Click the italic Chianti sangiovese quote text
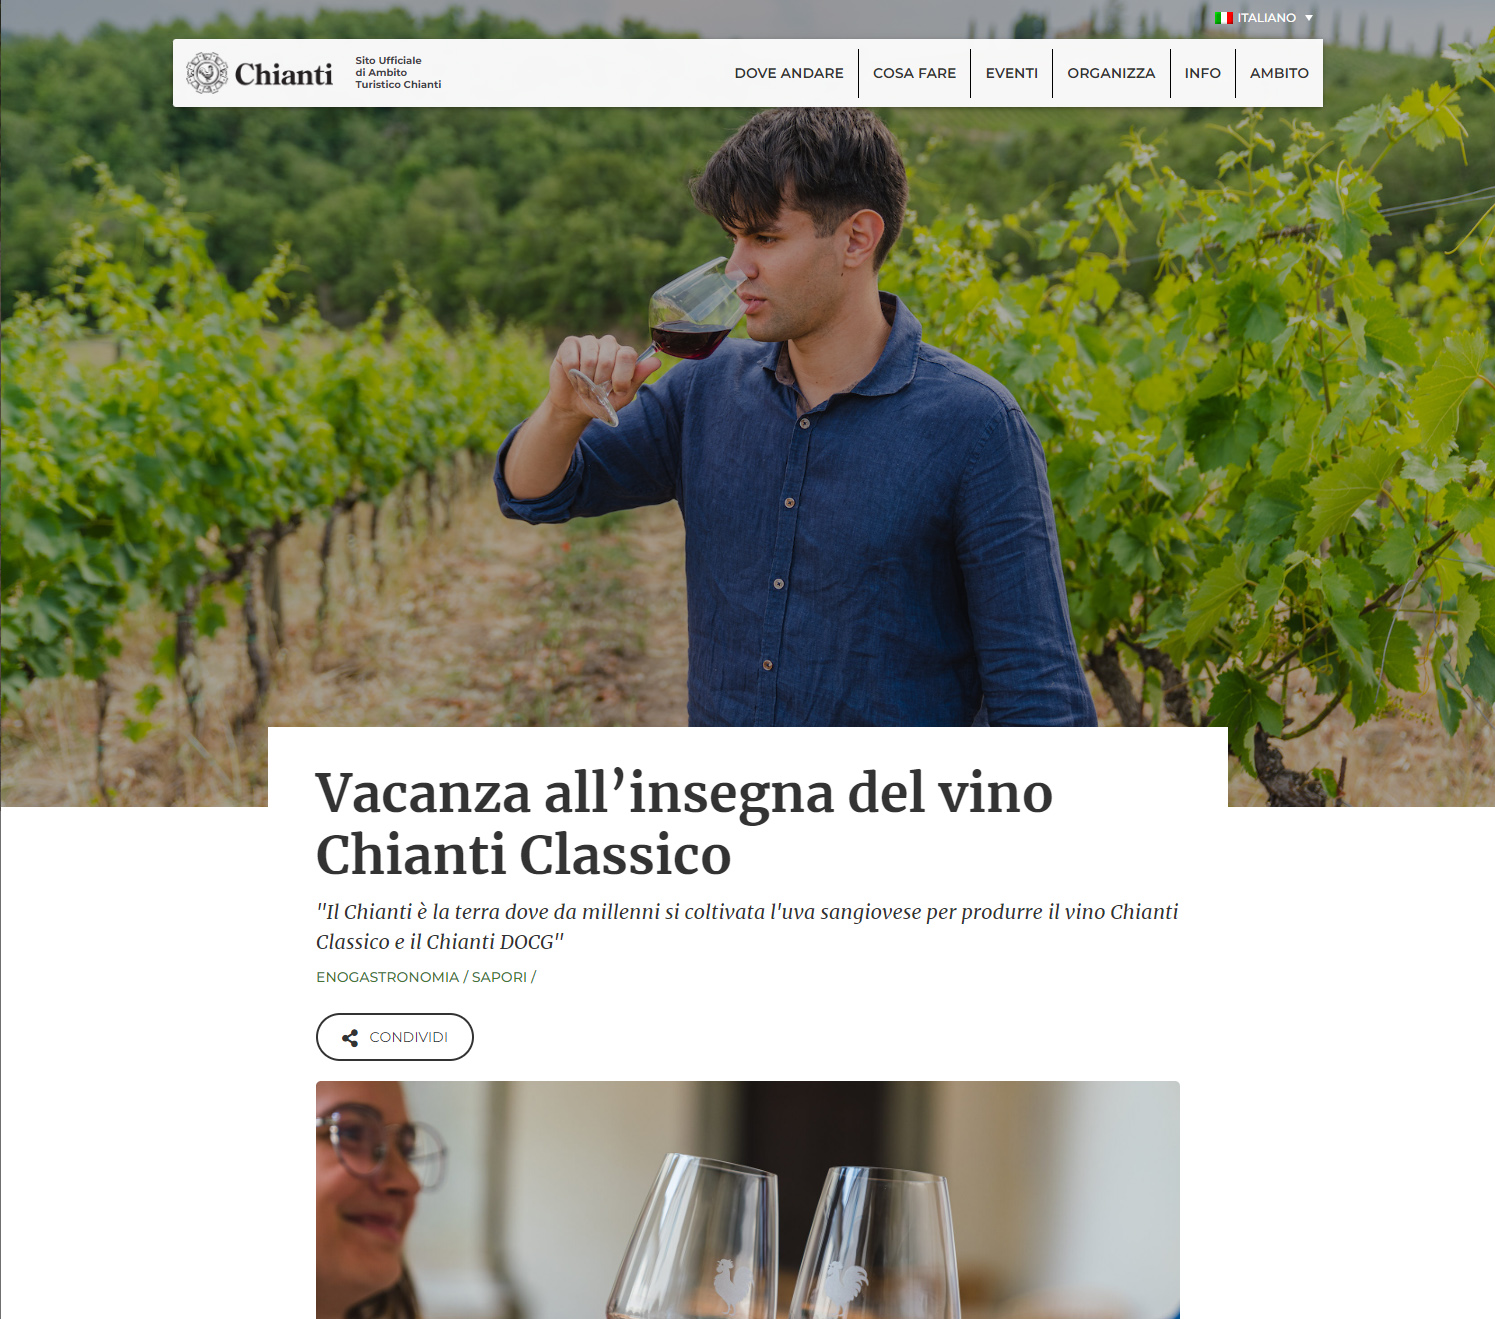This screenshot has width=1495, height=1319. click(747, 927)
